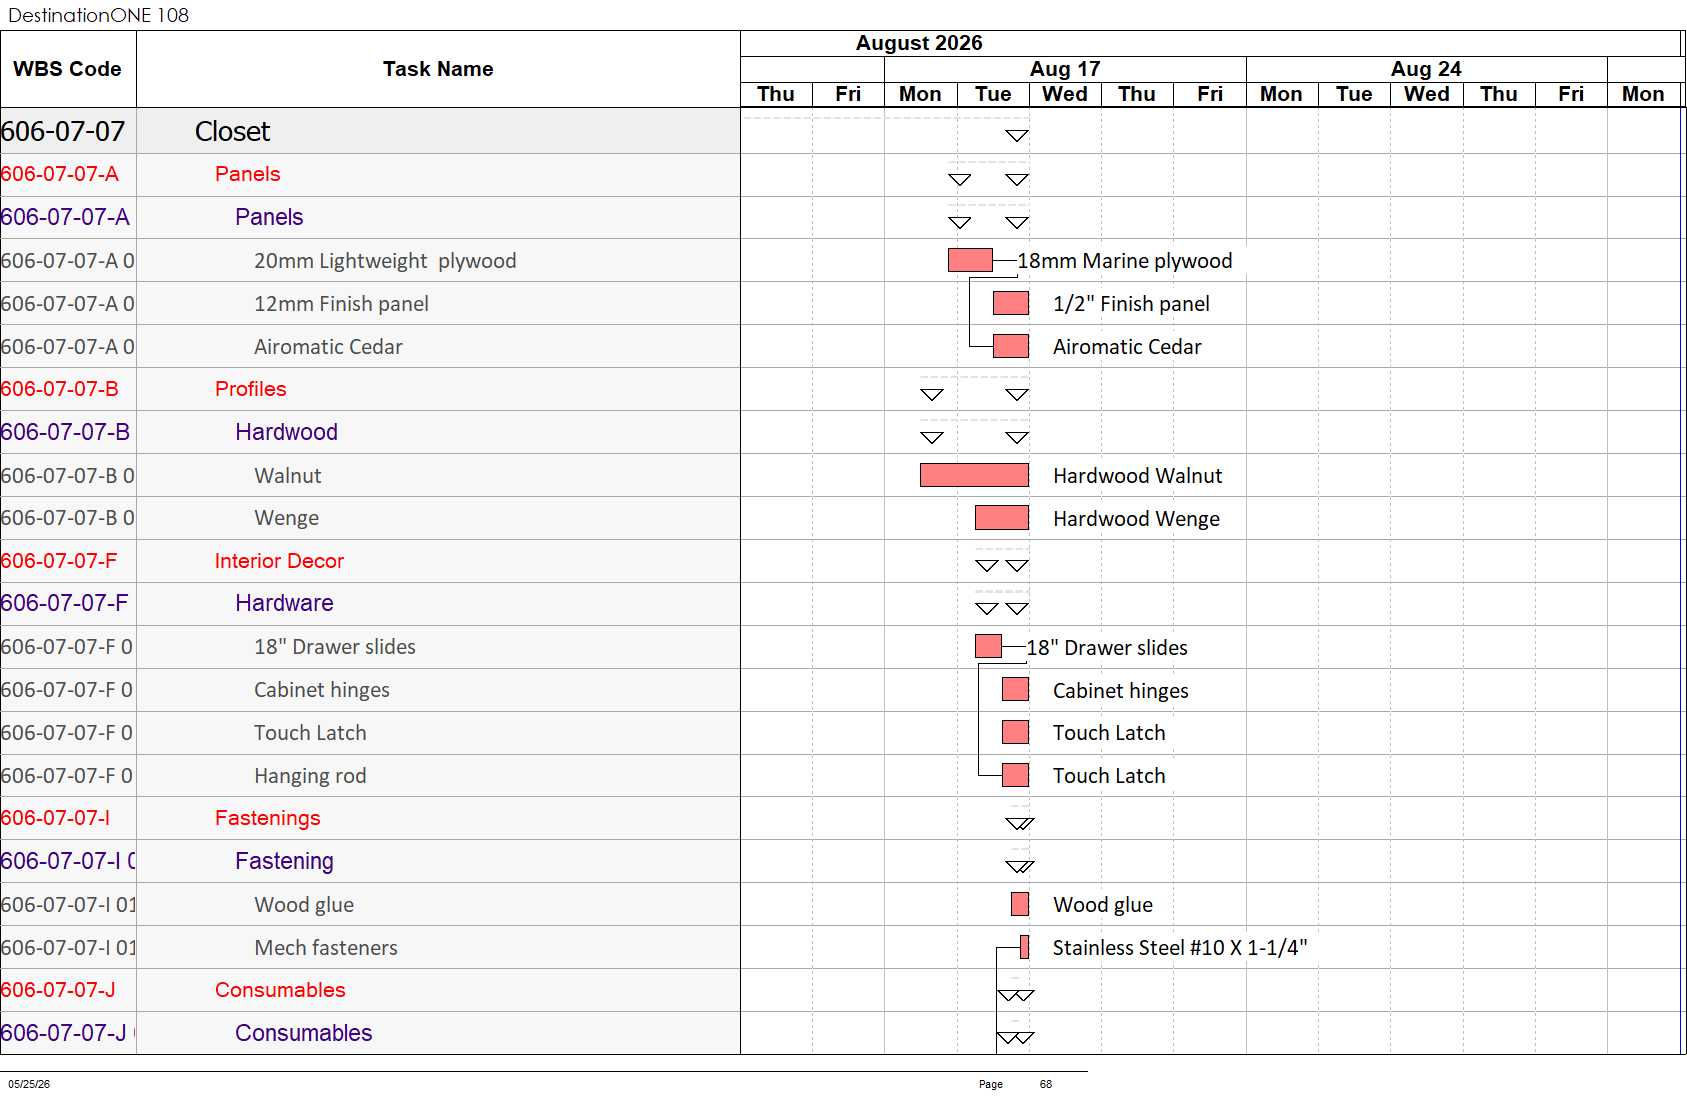Select the Task Name column header
Screen dimensions: 1687x1097
pyautogui.click(x=438, y=69)
